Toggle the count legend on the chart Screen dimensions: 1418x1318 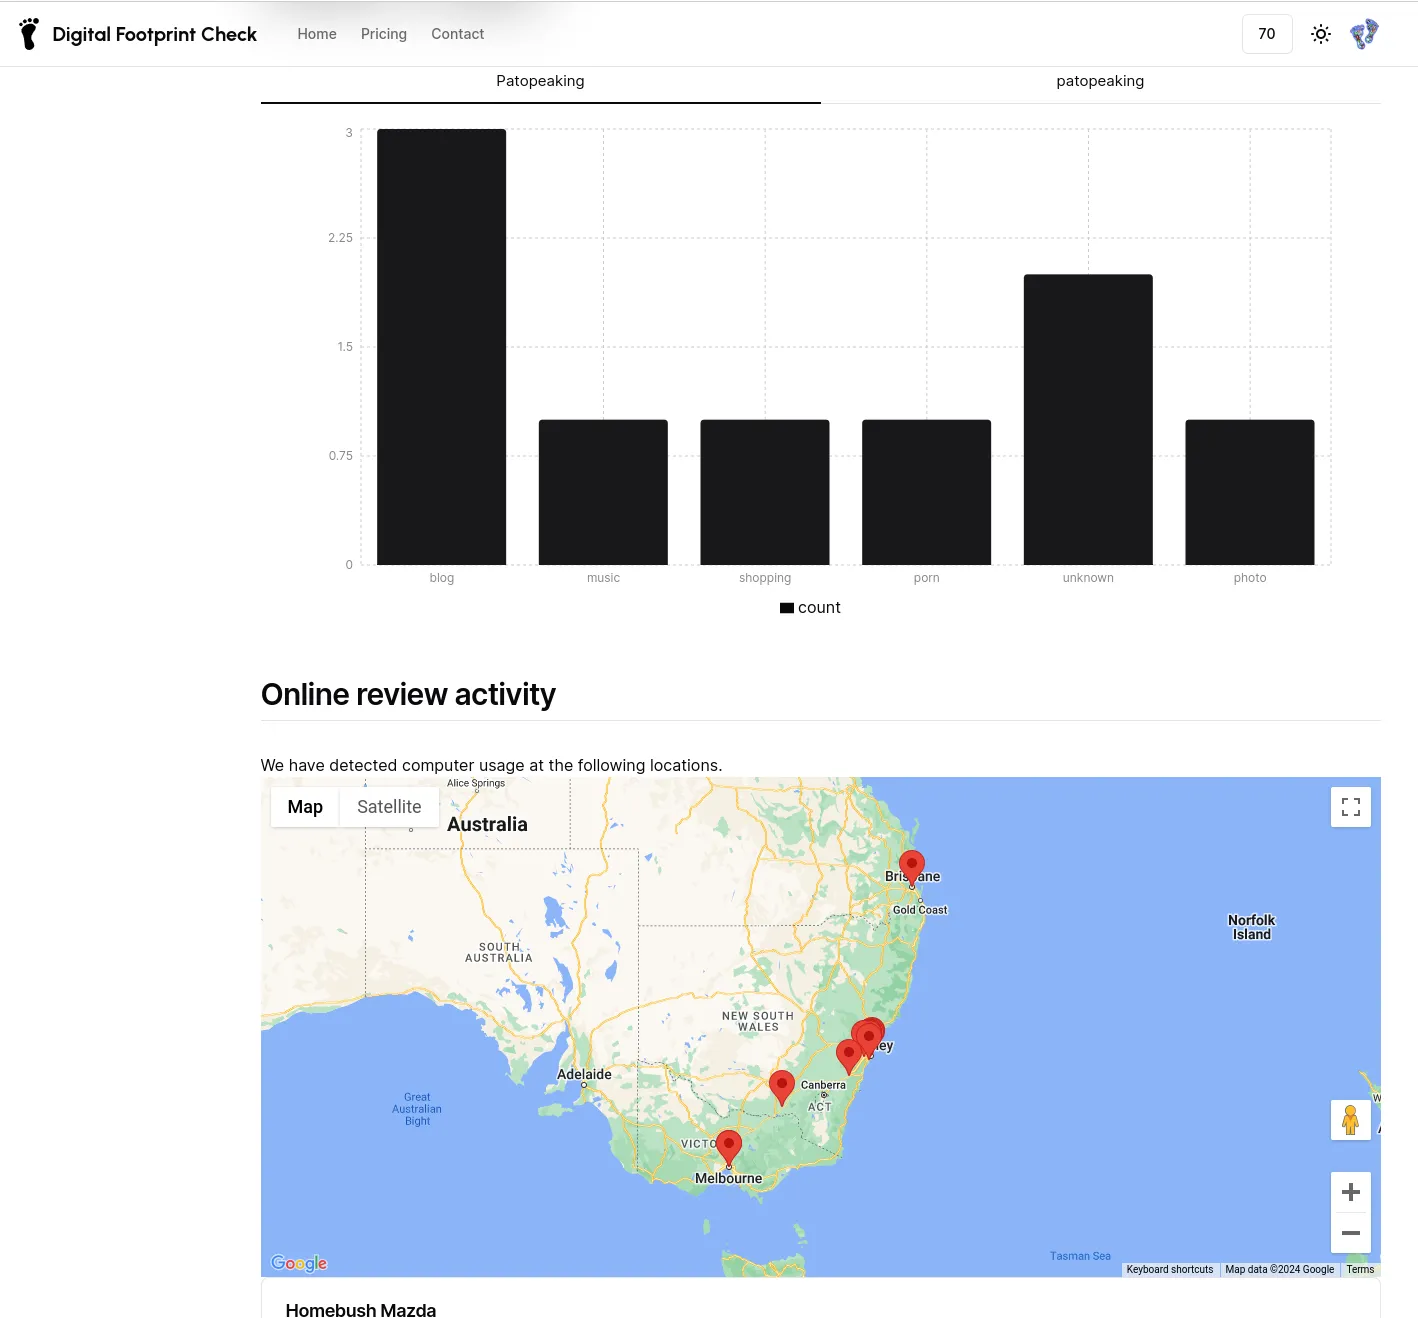tap(810, 607)
